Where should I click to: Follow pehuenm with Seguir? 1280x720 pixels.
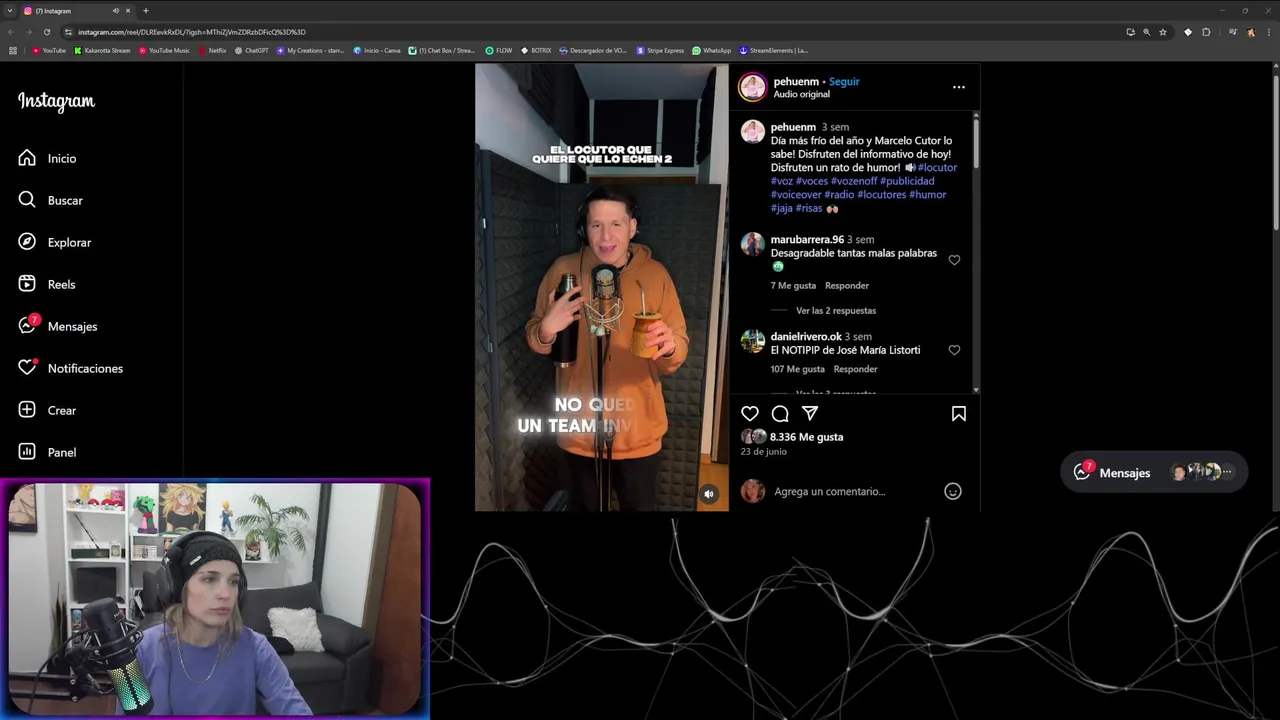(844, 81)
